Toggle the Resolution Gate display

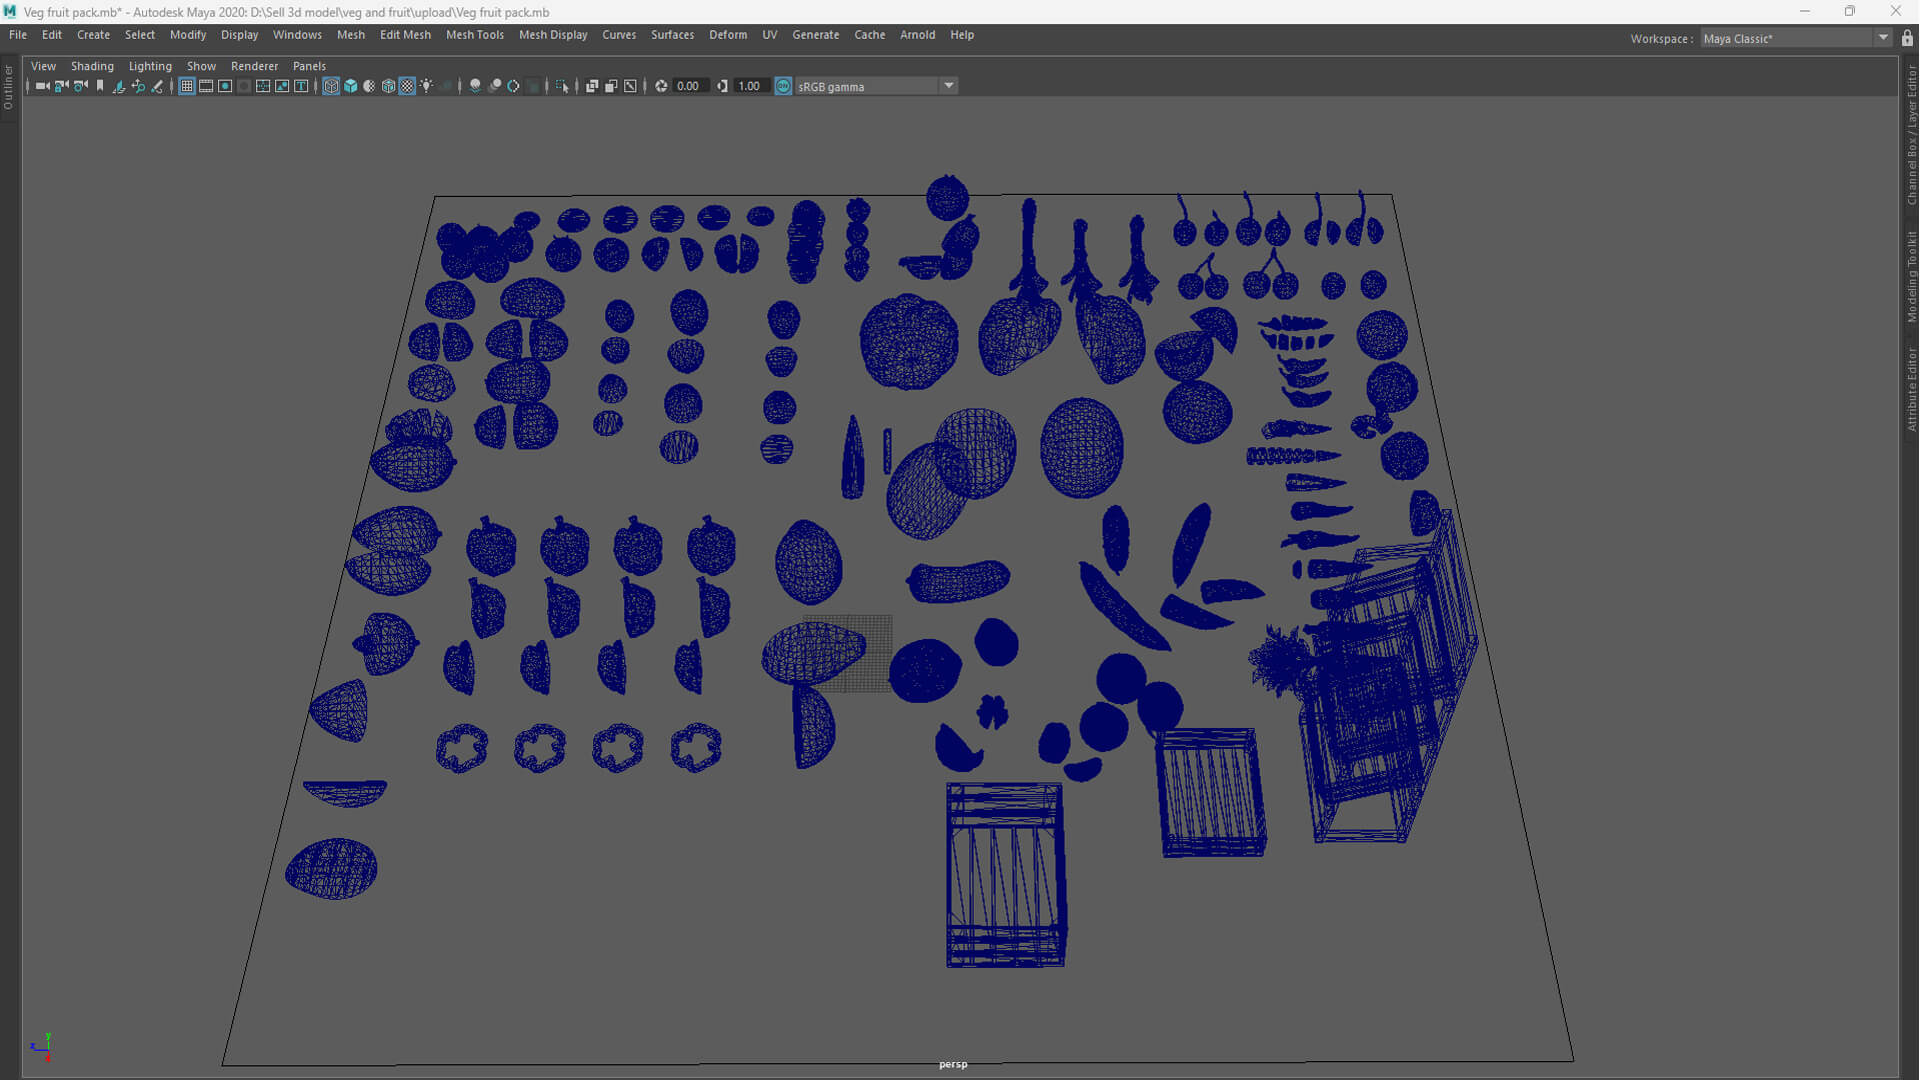pos(225,86)
